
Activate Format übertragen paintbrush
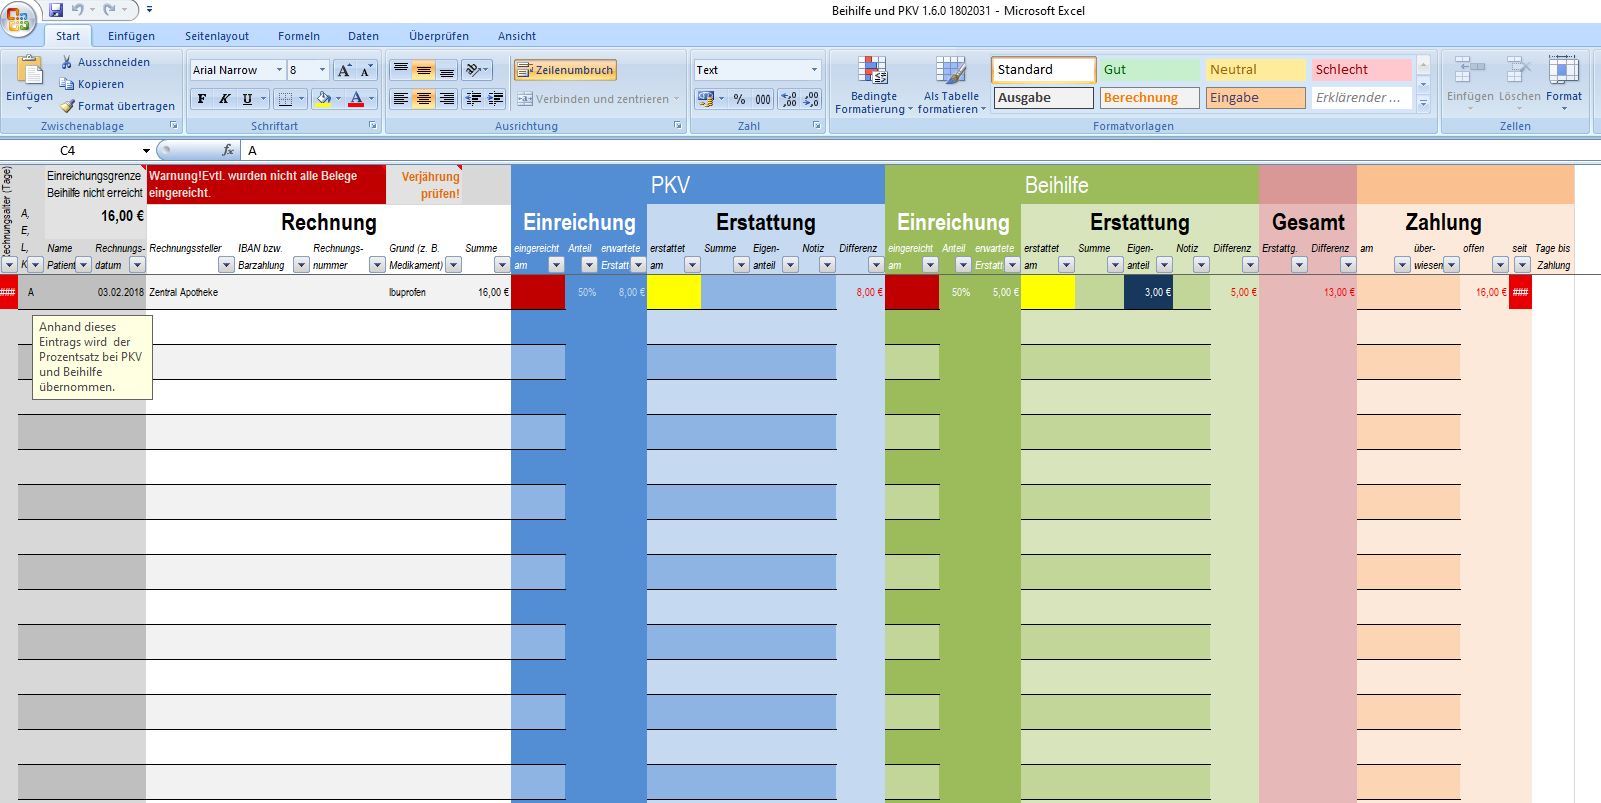point(67,106)
